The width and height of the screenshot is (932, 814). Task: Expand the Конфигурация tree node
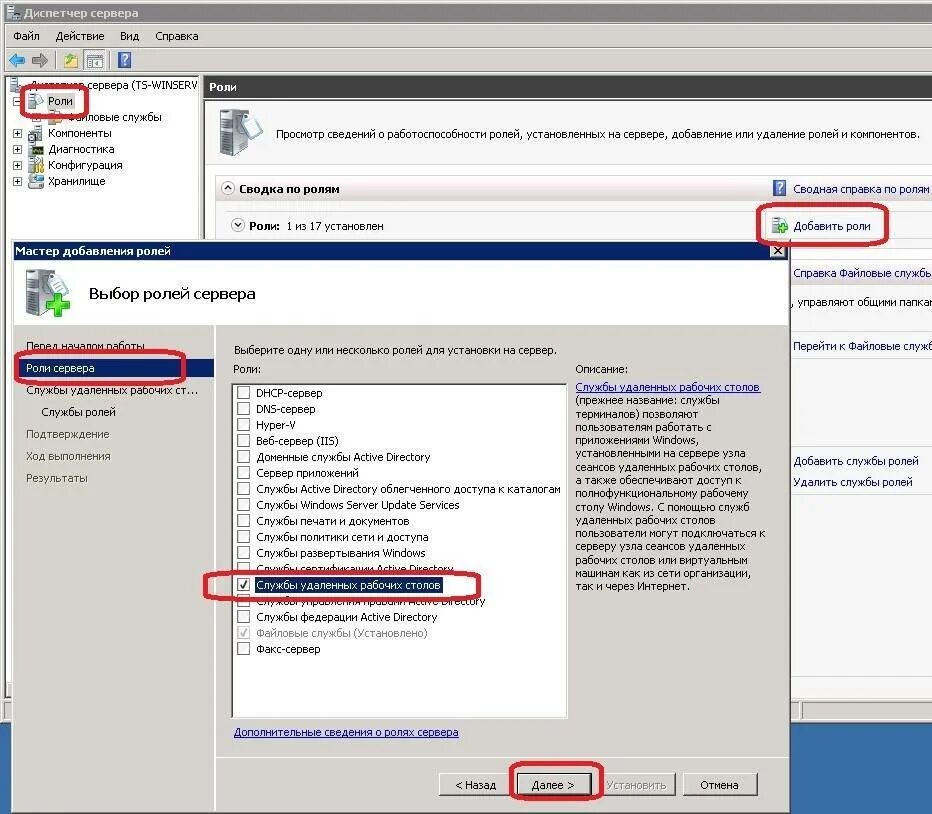pyautogui.click(x=17, y=165)
